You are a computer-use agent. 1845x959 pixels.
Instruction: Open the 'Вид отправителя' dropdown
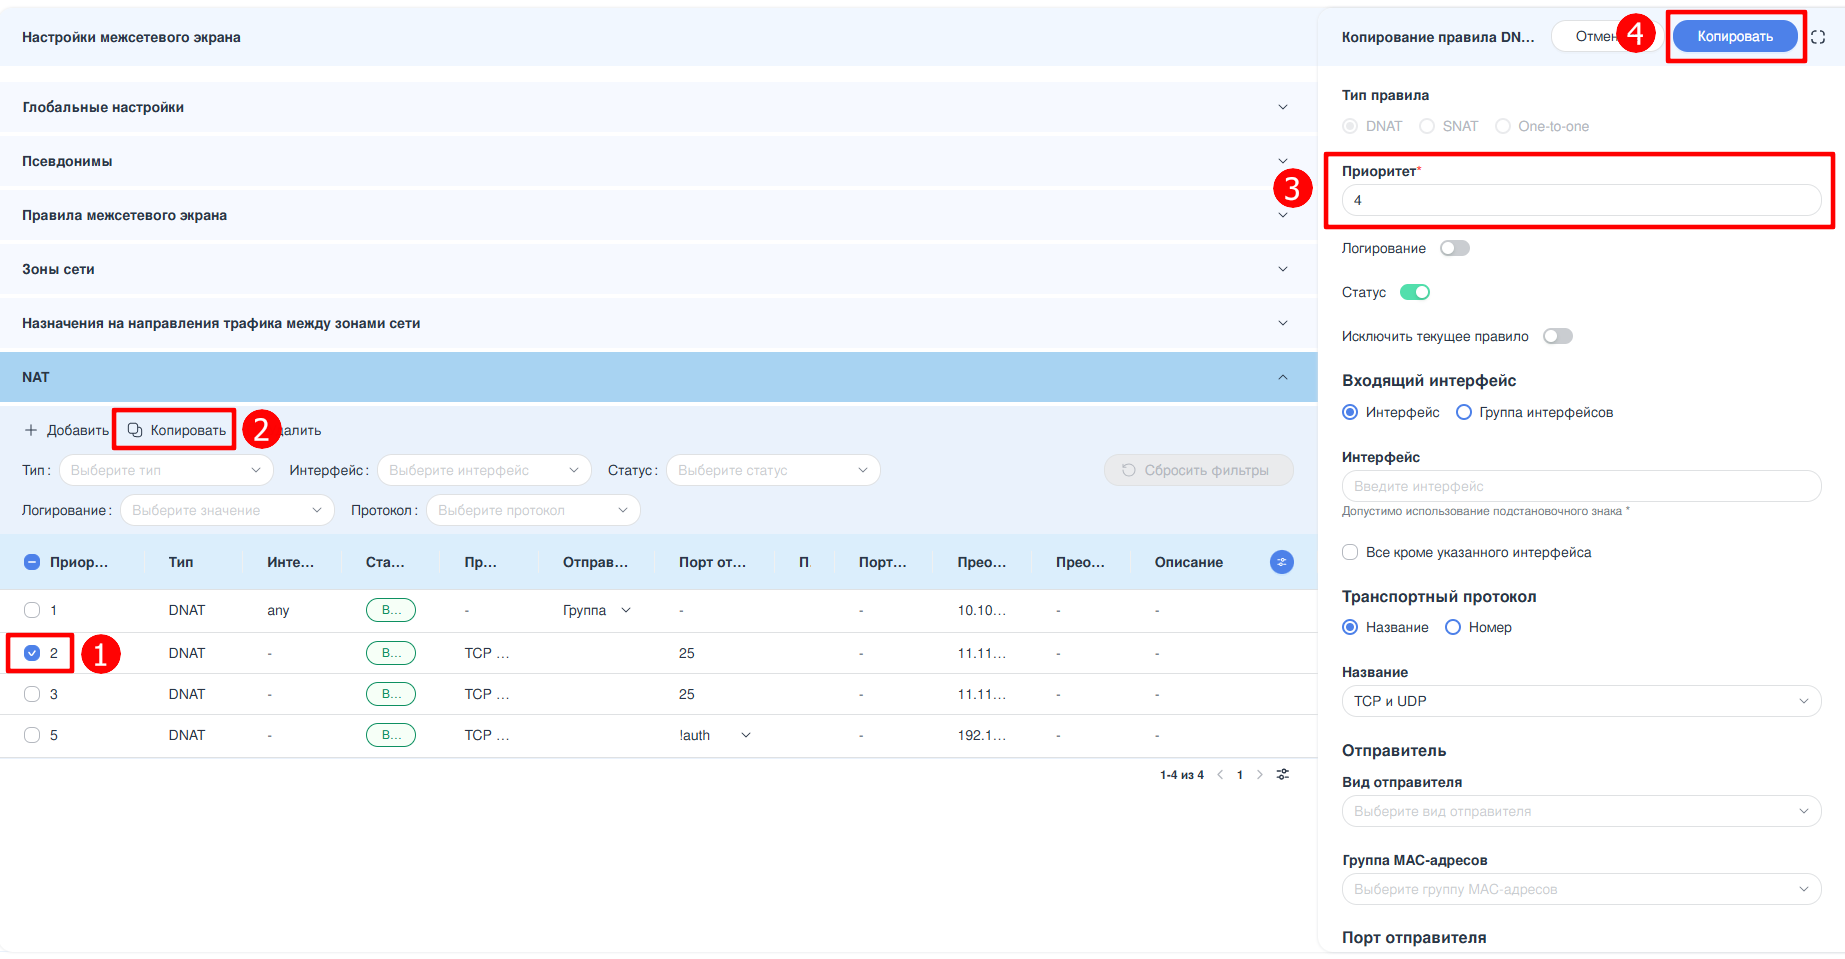1580,811
